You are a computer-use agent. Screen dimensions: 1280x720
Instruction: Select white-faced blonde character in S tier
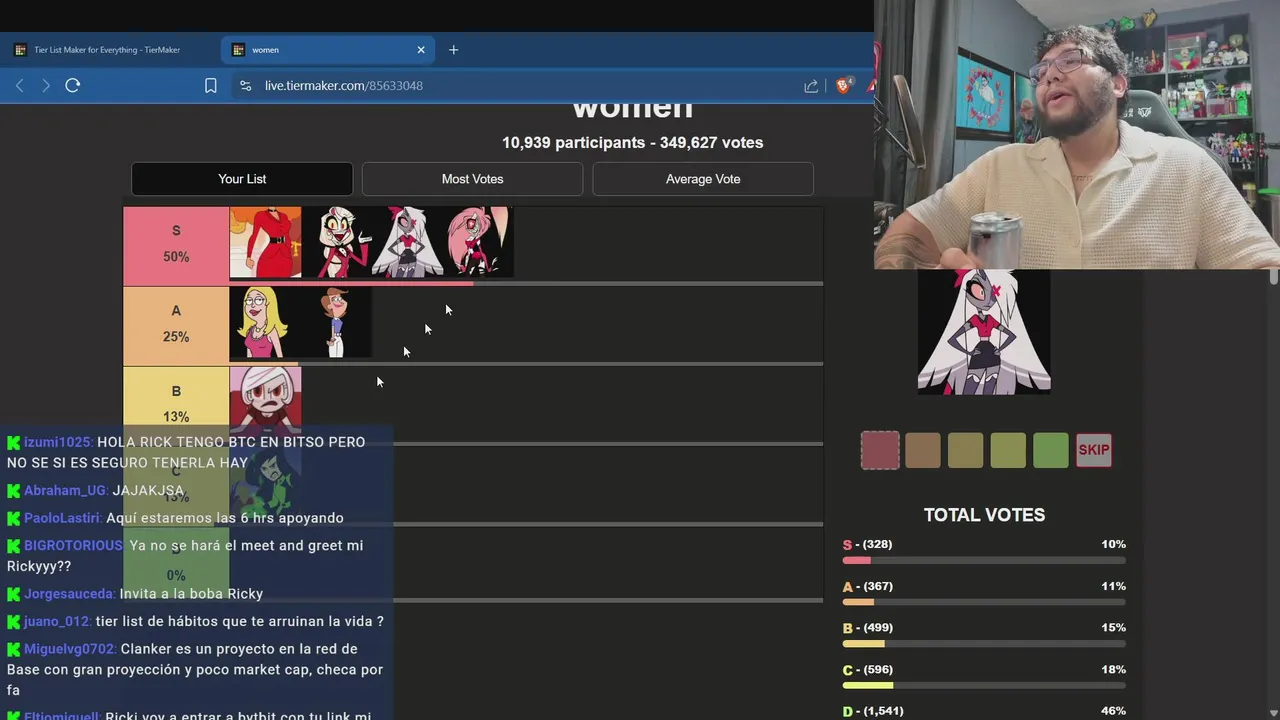click(336, 242)
